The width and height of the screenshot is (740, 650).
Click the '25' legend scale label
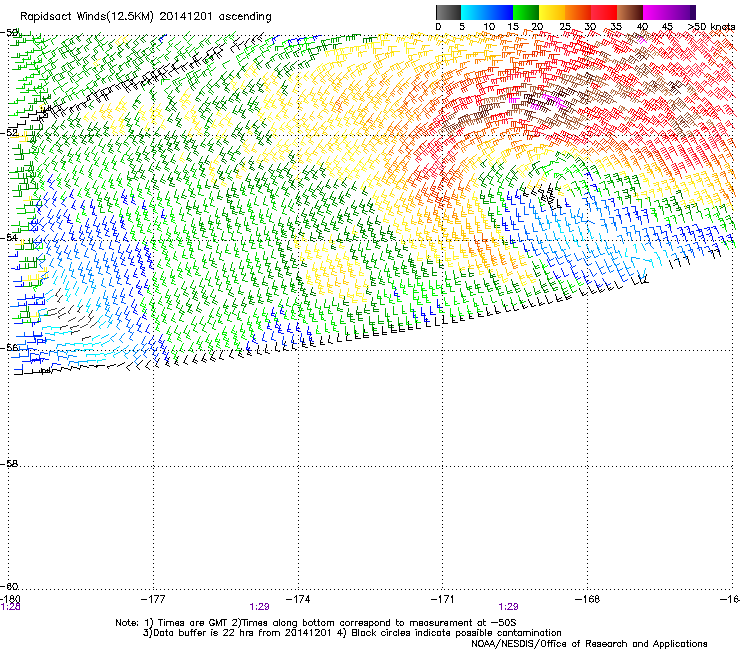tap(564, 27)
